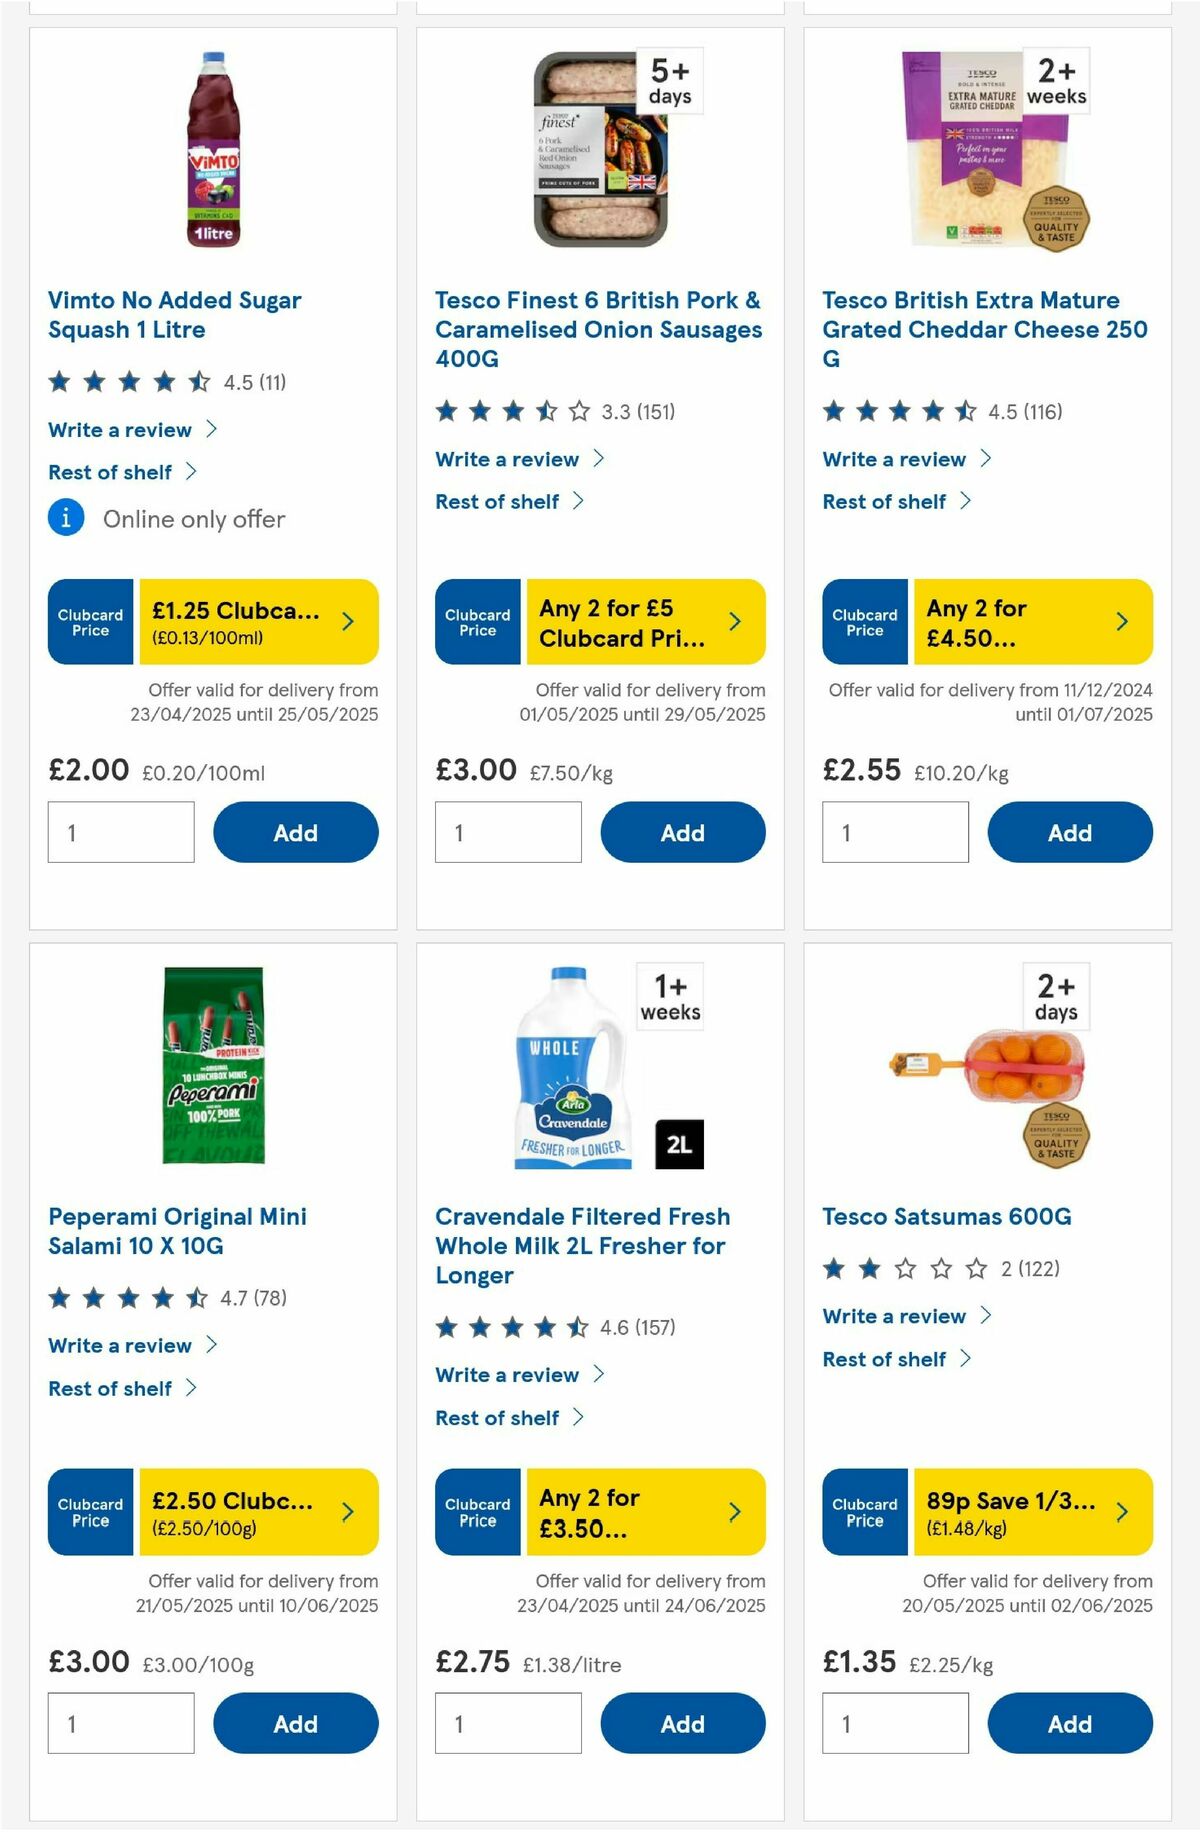
Task: Click the Peperami product image
Action: [213, 1065]
